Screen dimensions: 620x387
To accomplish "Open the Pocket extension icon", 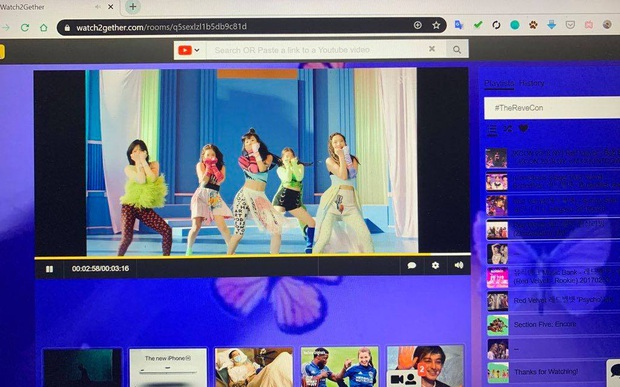I will [x=570, y=25].
